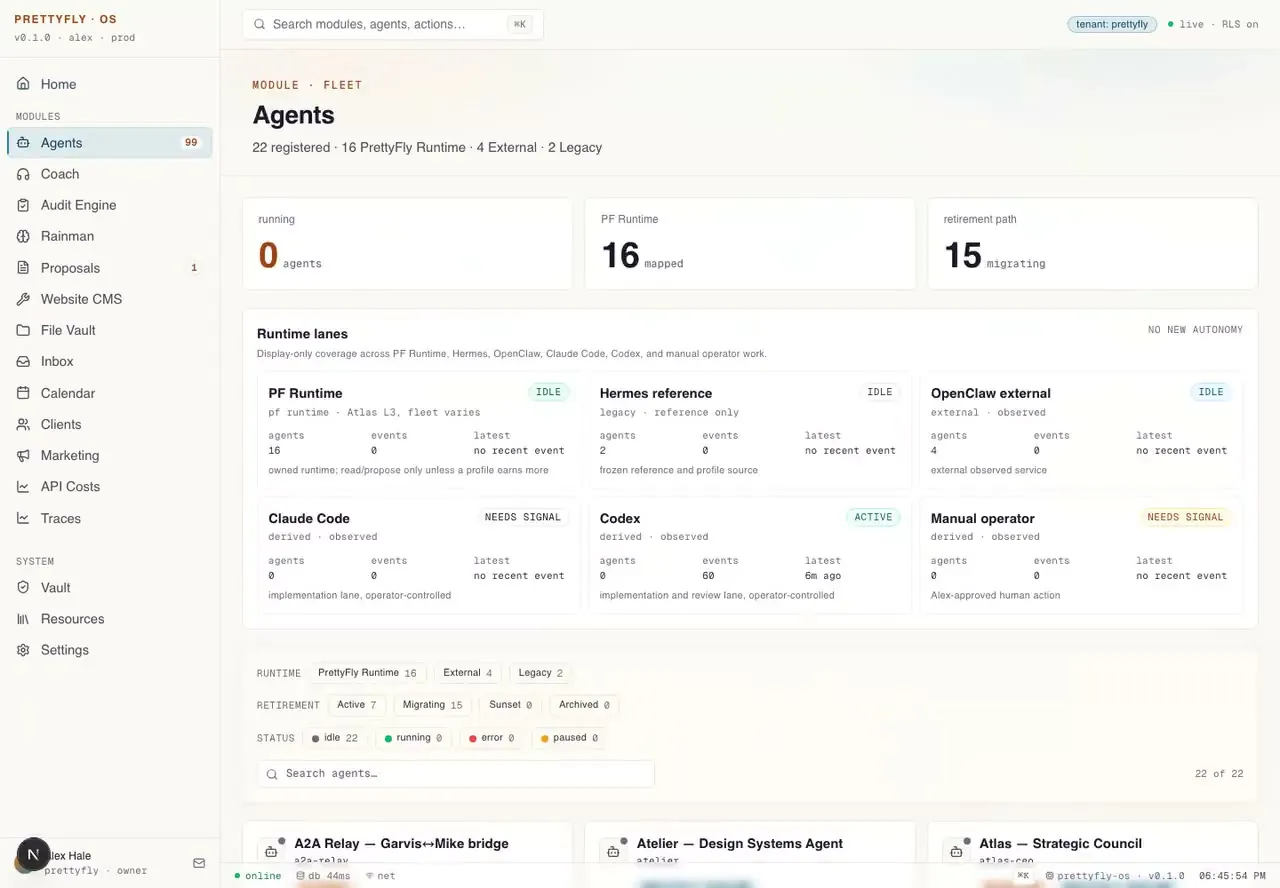1280x888 pixels.
Task: Click the online status in the footer
Action: click(258, 876)
